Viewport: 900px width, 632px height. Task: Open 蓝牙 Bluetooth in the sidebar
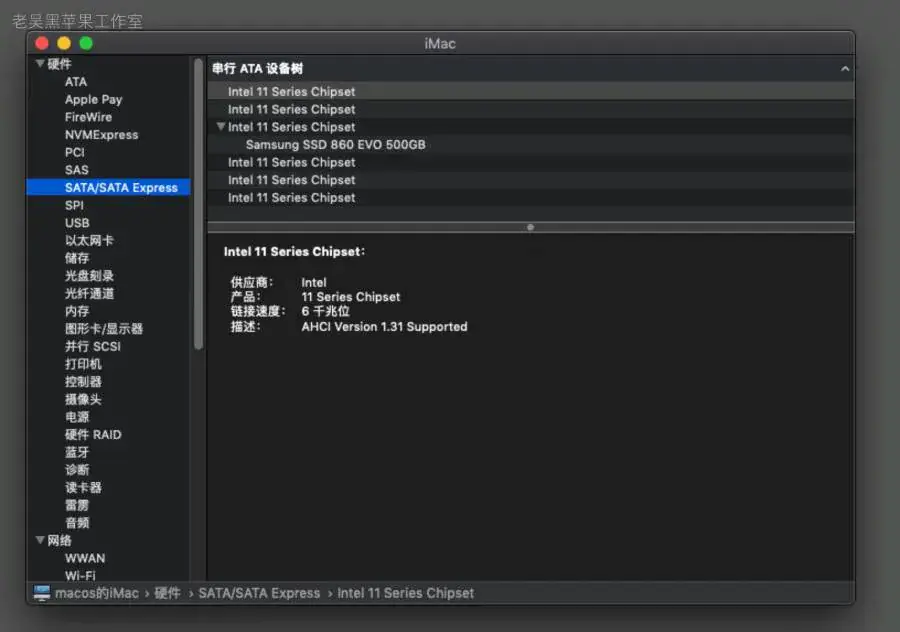tap(77, 452)
